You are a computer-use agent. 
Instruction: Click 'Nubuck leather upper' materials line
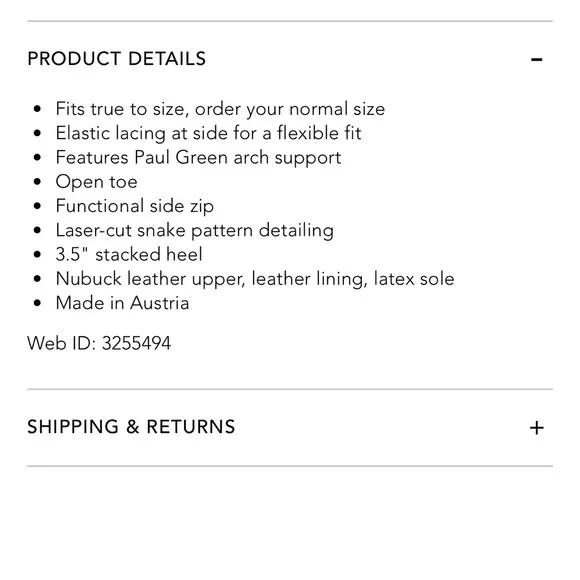255,279
